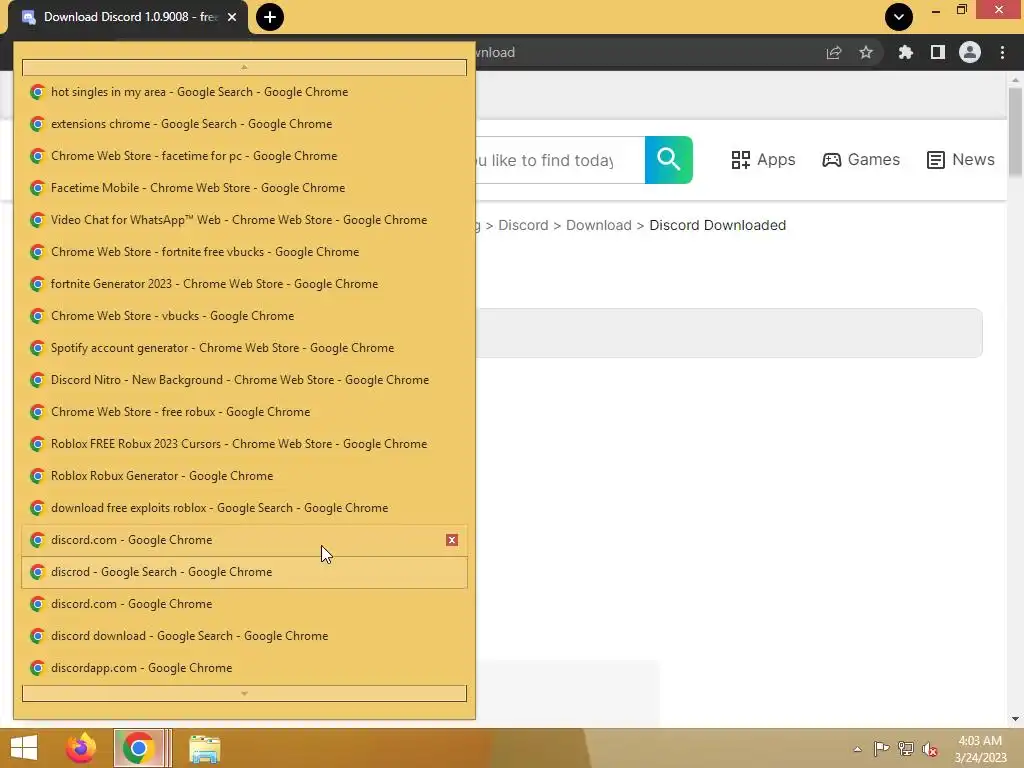Click Discord breadcrumb link
Screen dimensions: 1024x768
tap(523, 225)
